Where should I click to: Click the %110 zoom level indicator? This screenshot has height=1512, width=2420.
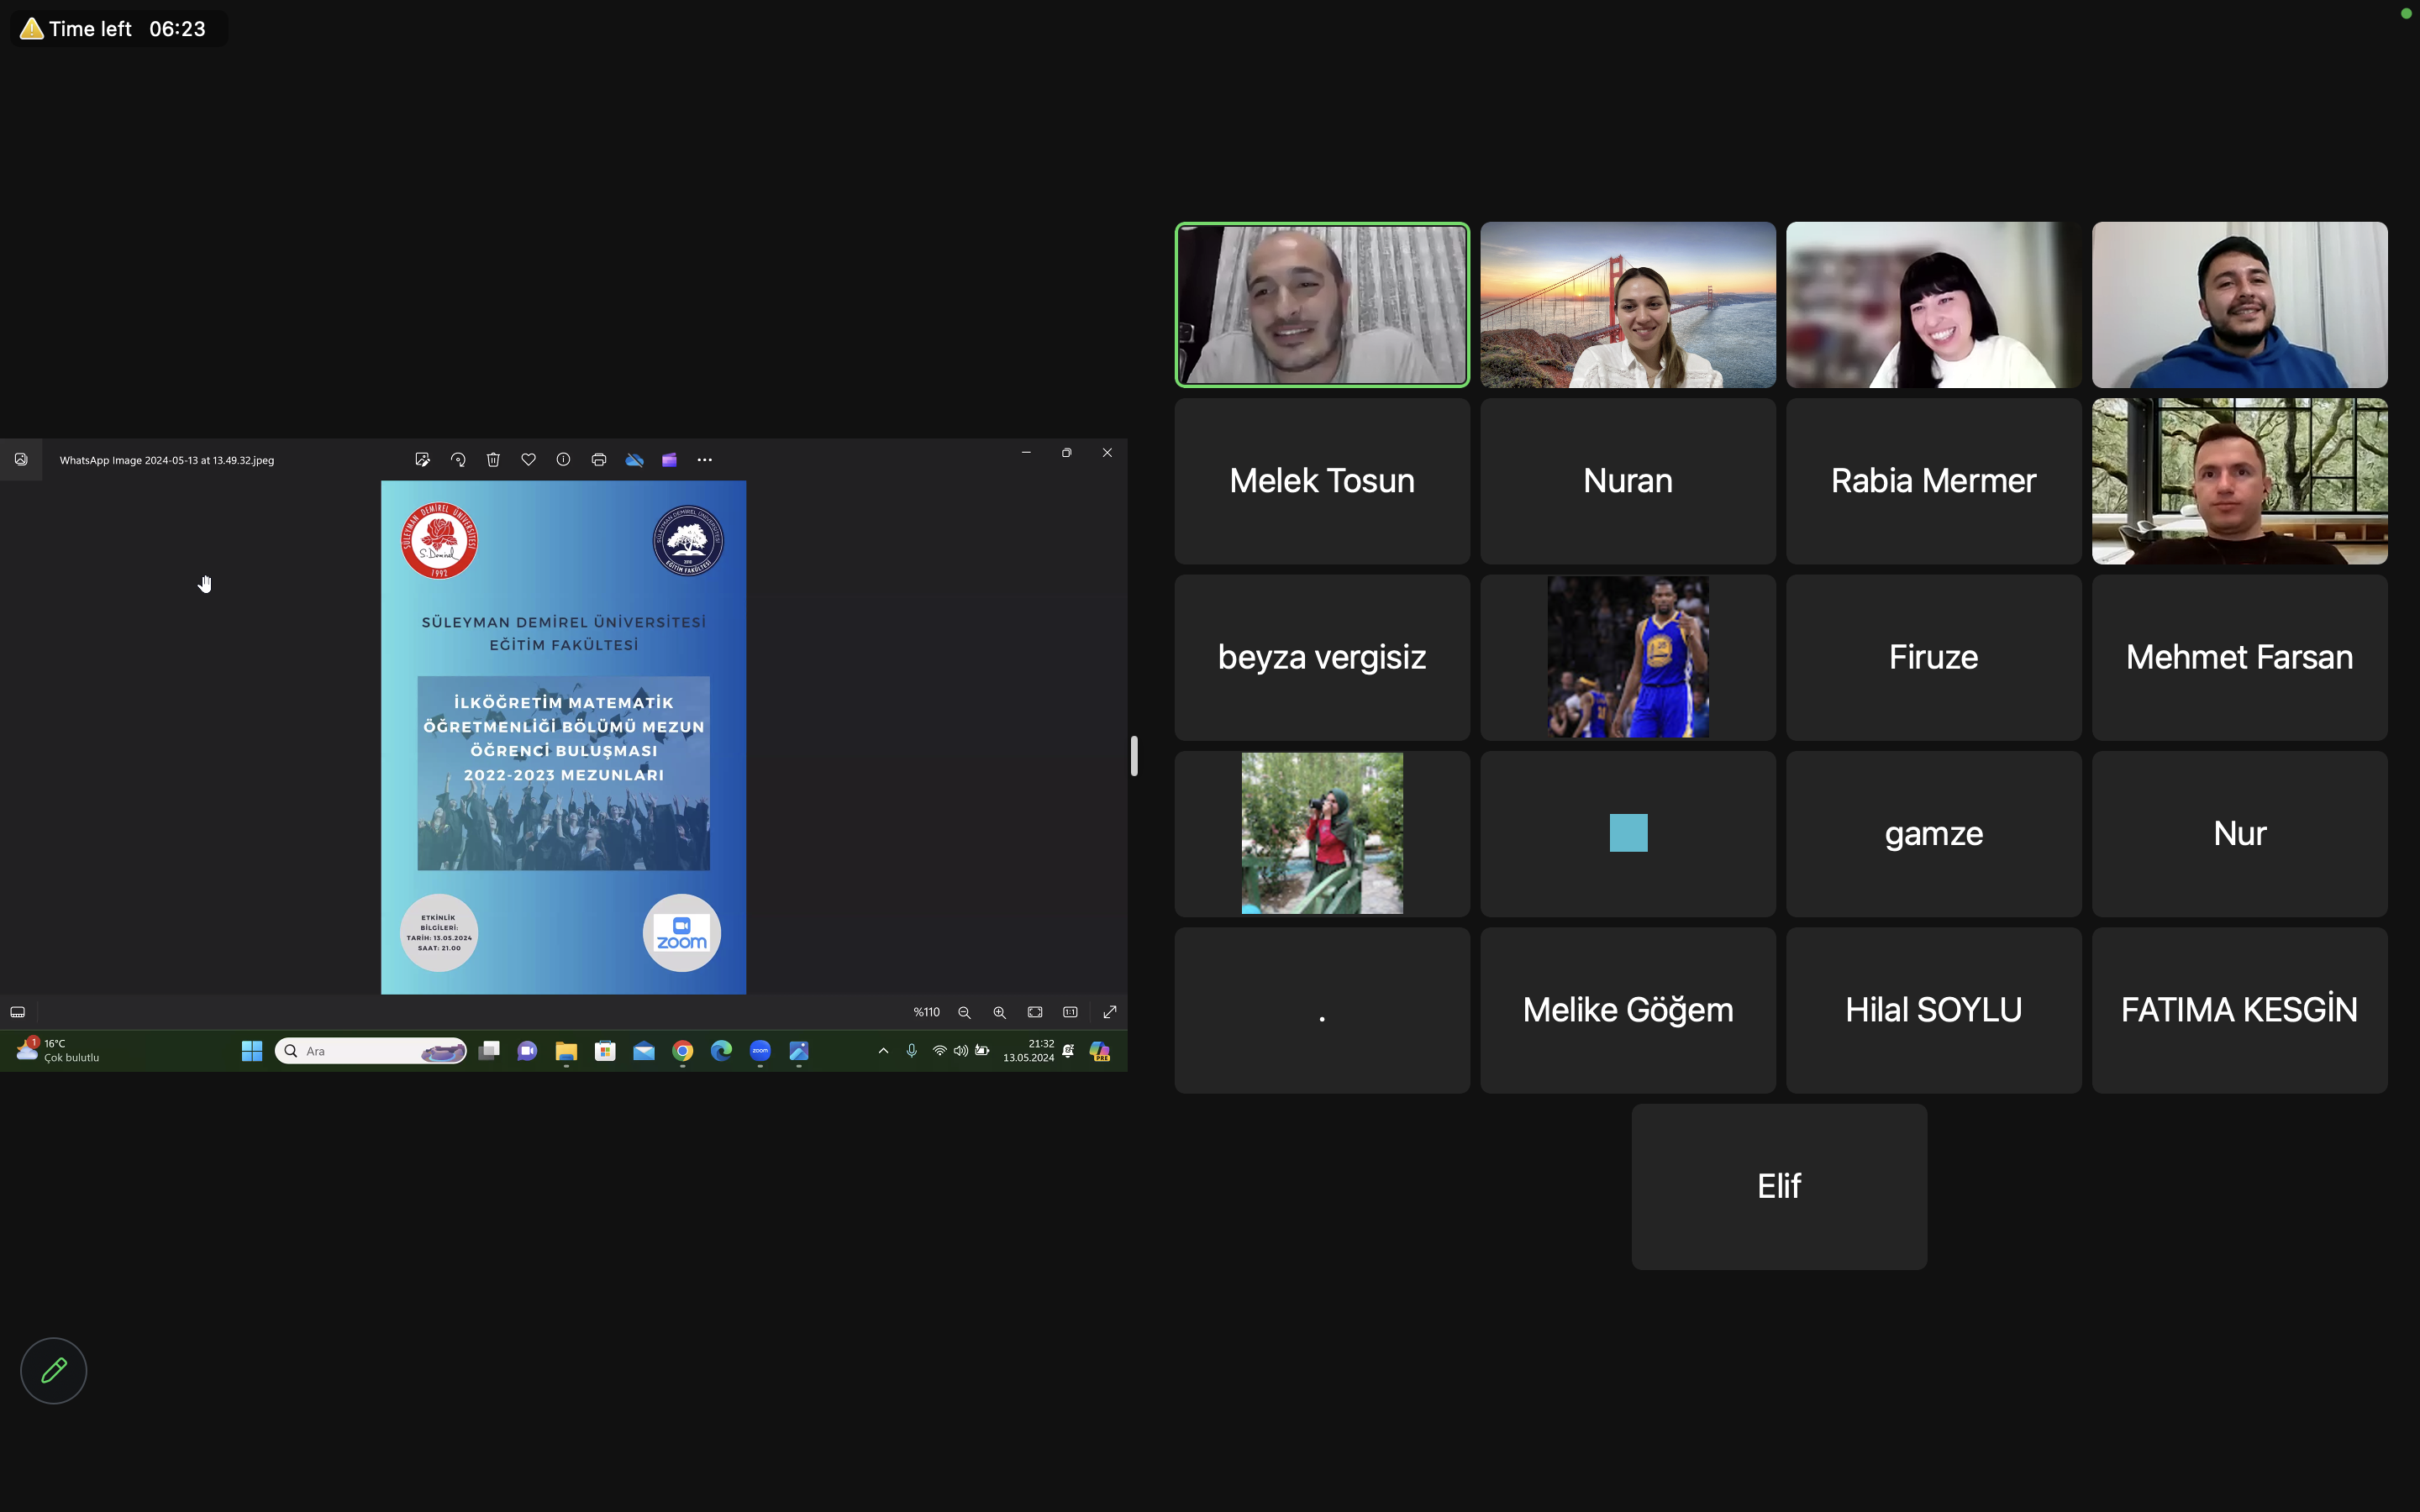926,1012
